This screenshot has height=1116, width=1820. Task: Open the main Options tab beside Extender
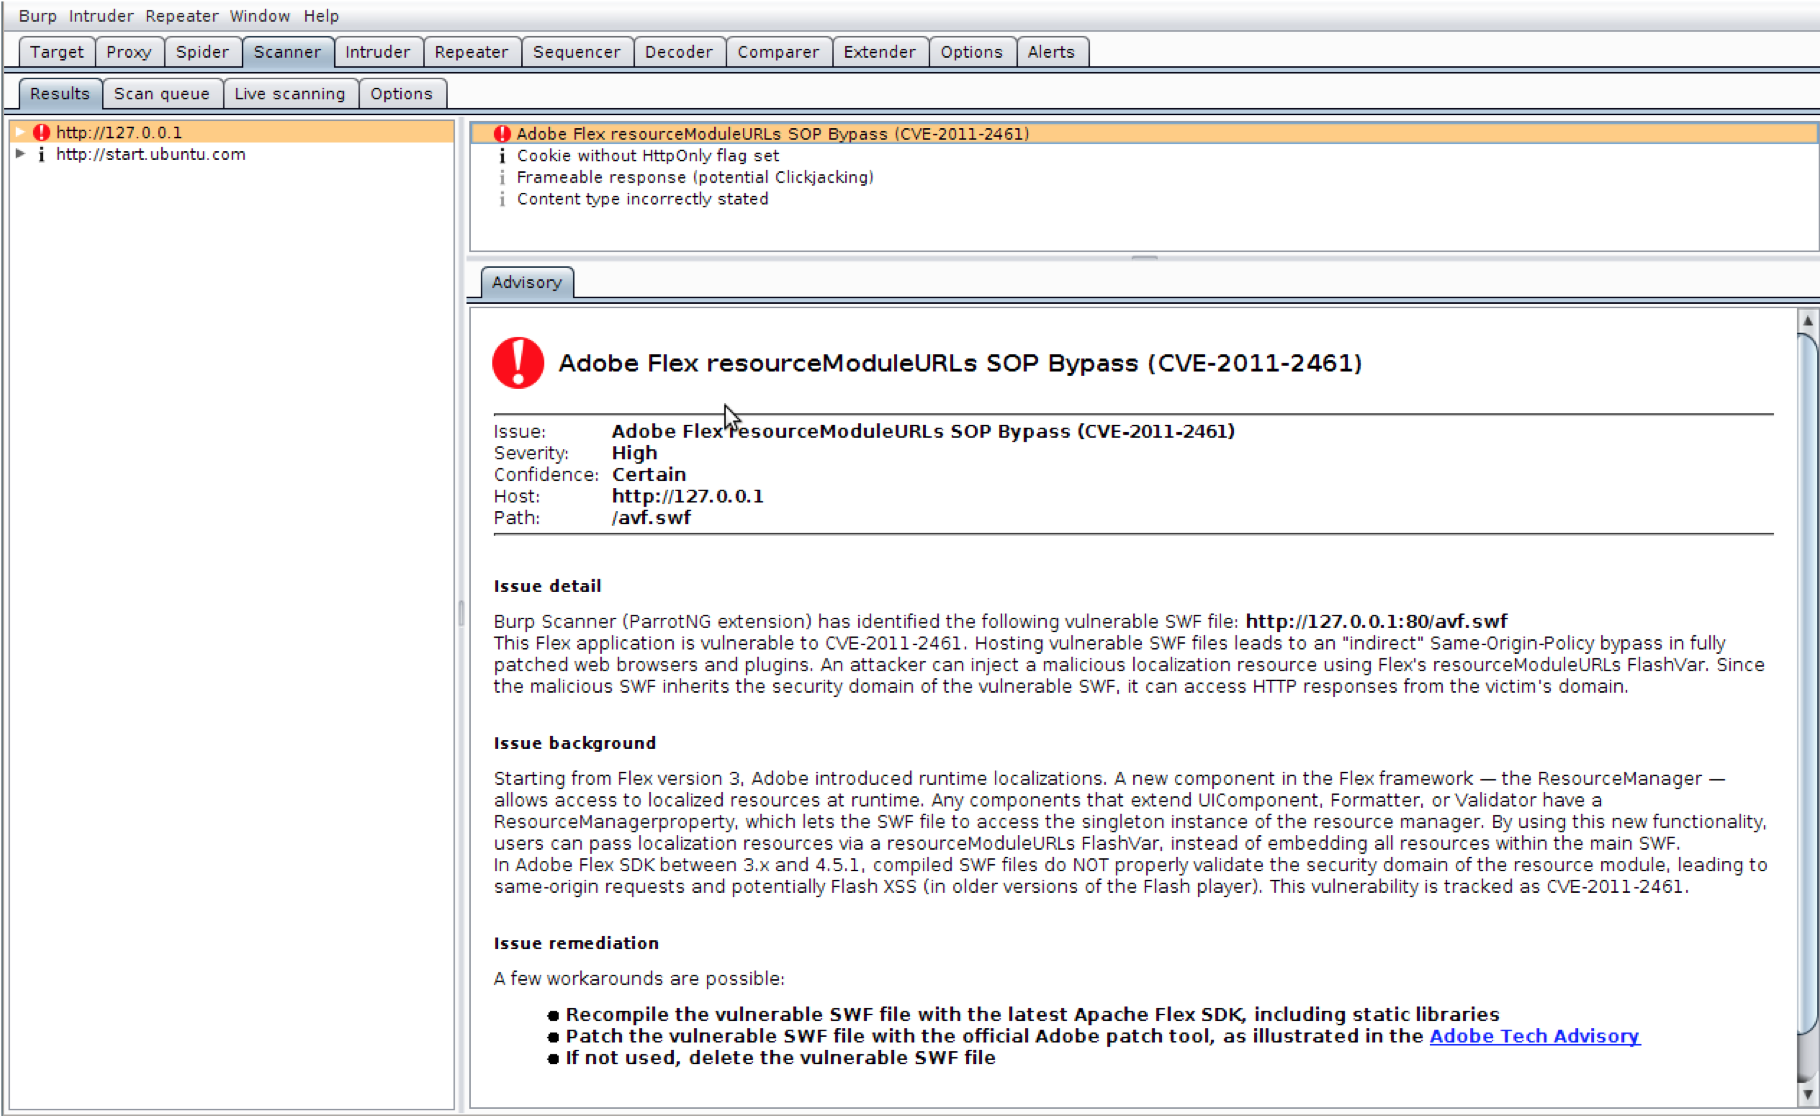click(971, 52)
